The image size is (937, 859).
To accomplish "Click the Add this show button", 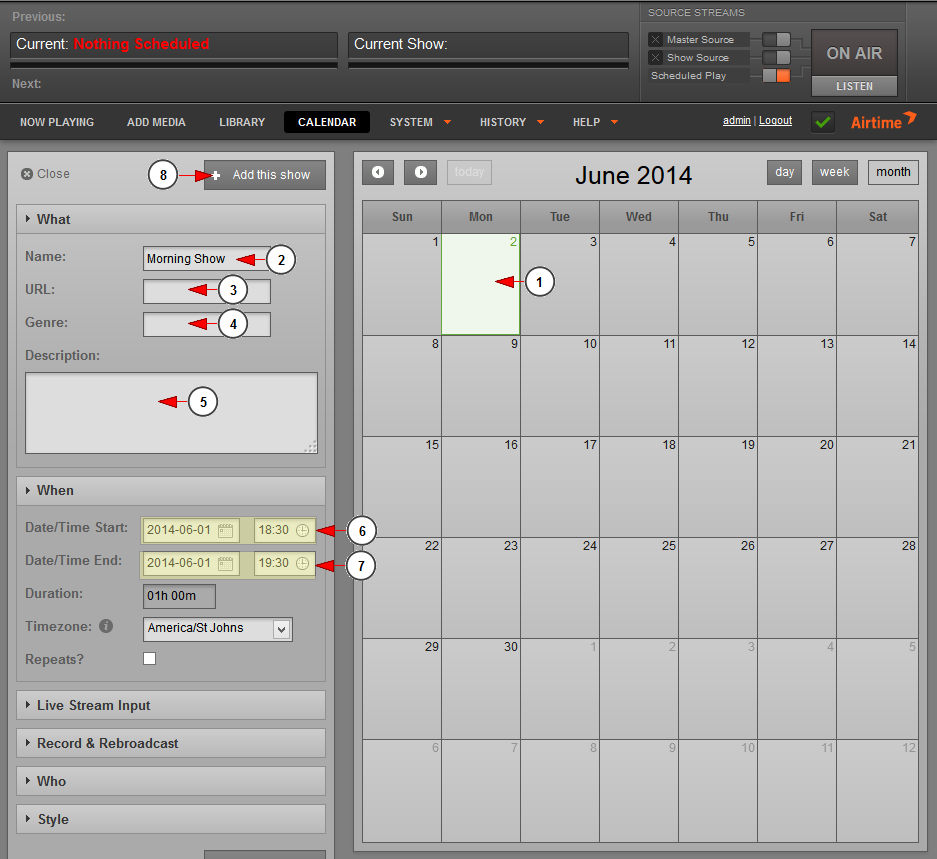I will [264, 175].
